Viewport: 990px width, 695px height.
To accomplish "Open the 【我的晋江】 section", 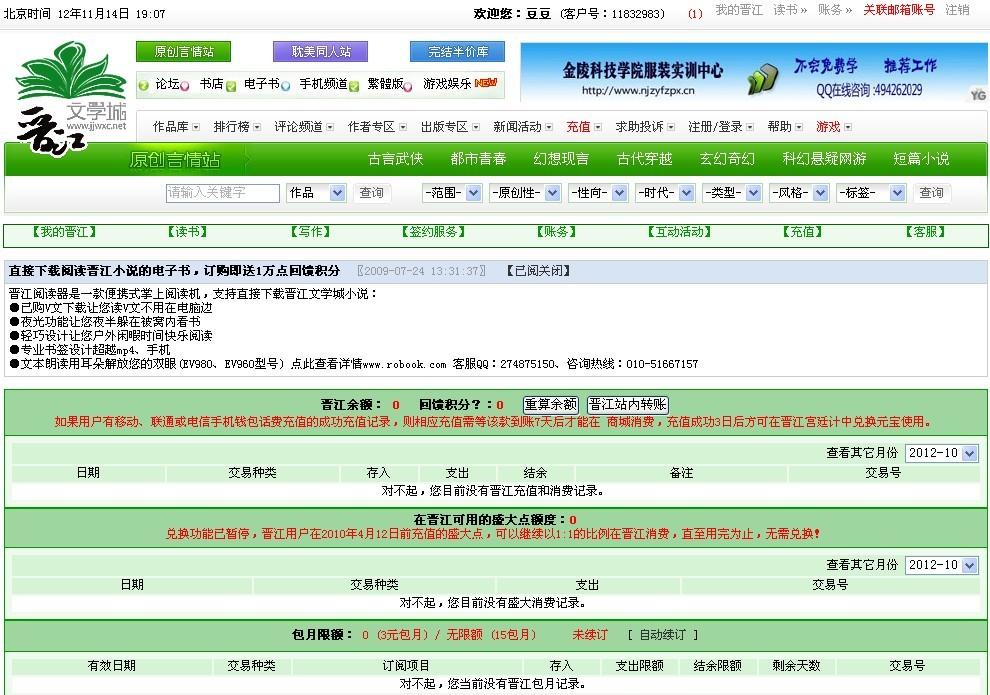I will (64, 232).
